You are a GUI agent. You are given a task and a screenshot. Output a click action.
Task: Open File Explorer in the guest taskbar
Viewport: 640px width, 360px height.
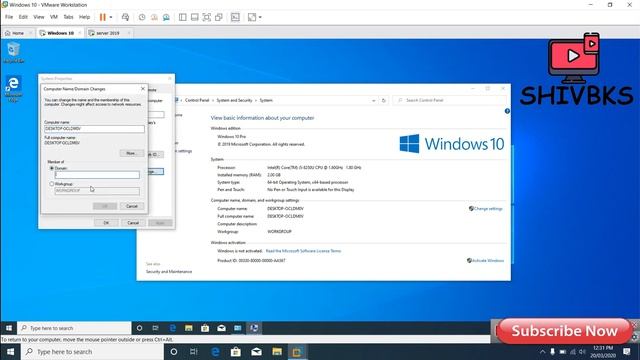coord(189,328)
